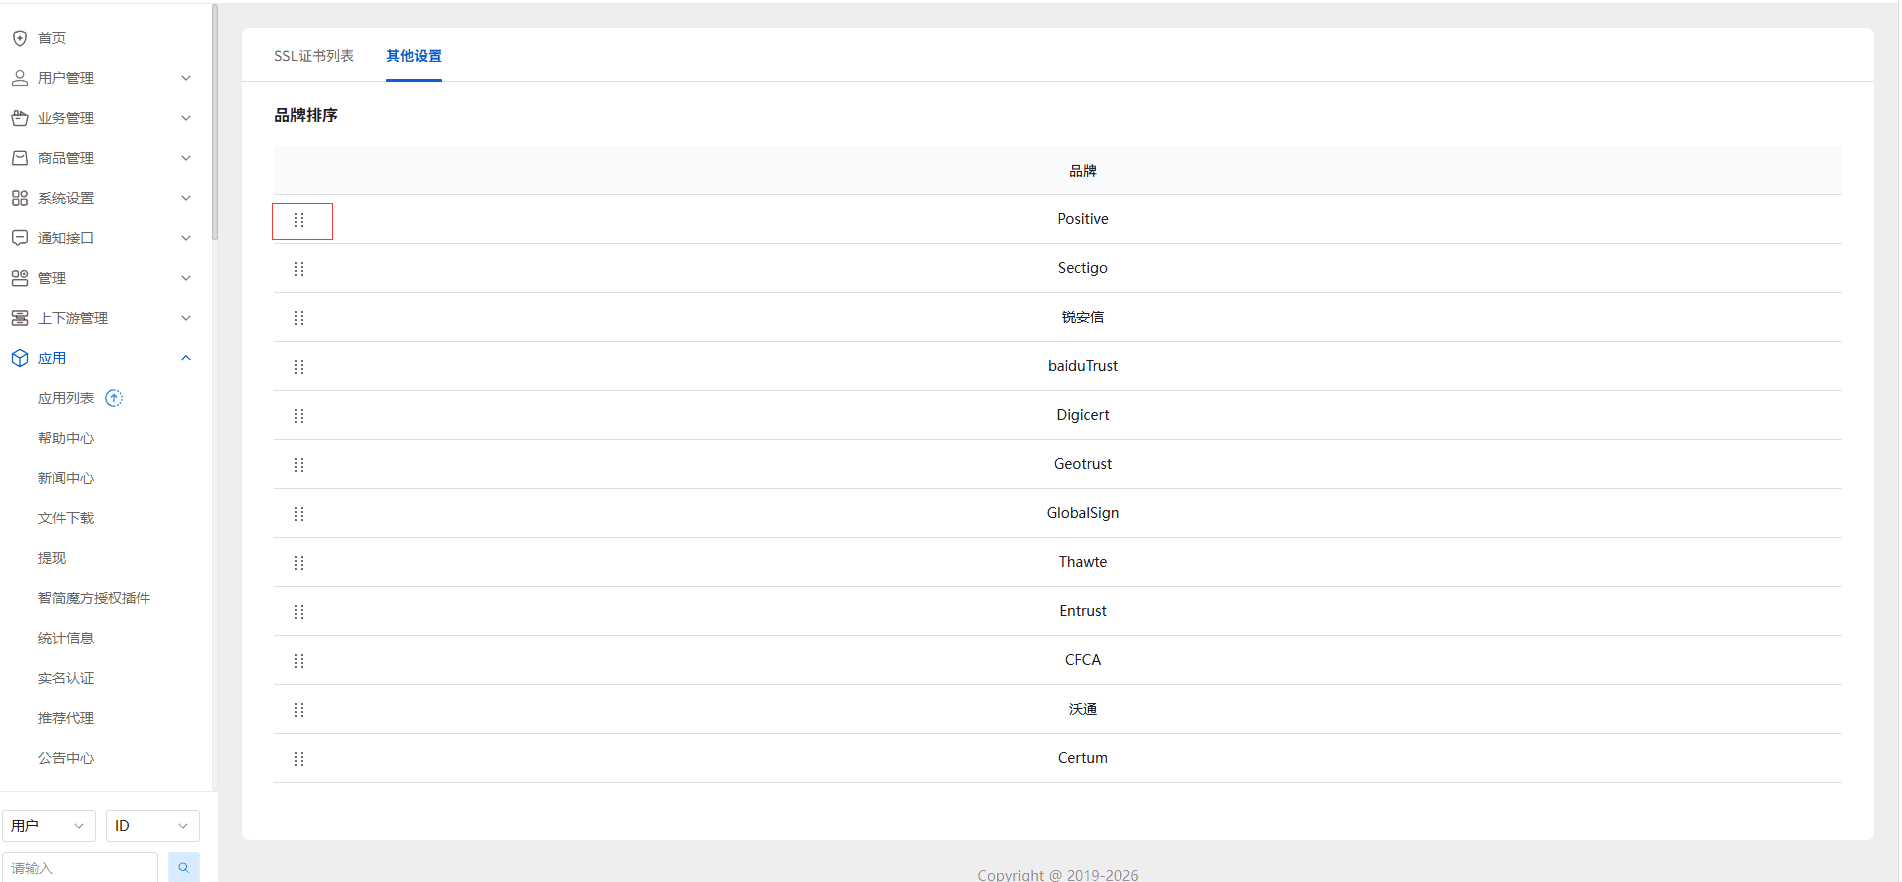The image size is (1902, 882).
Task: Click the 锐安信 brand name
Action: click(1083, 317)
